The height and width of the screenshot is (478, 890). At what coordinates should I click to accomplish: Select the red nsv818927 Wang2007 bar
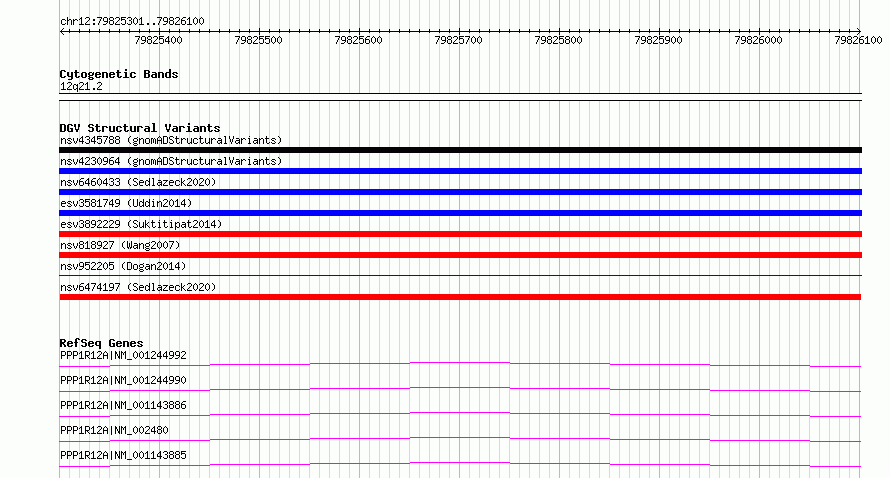click(460, 255)
